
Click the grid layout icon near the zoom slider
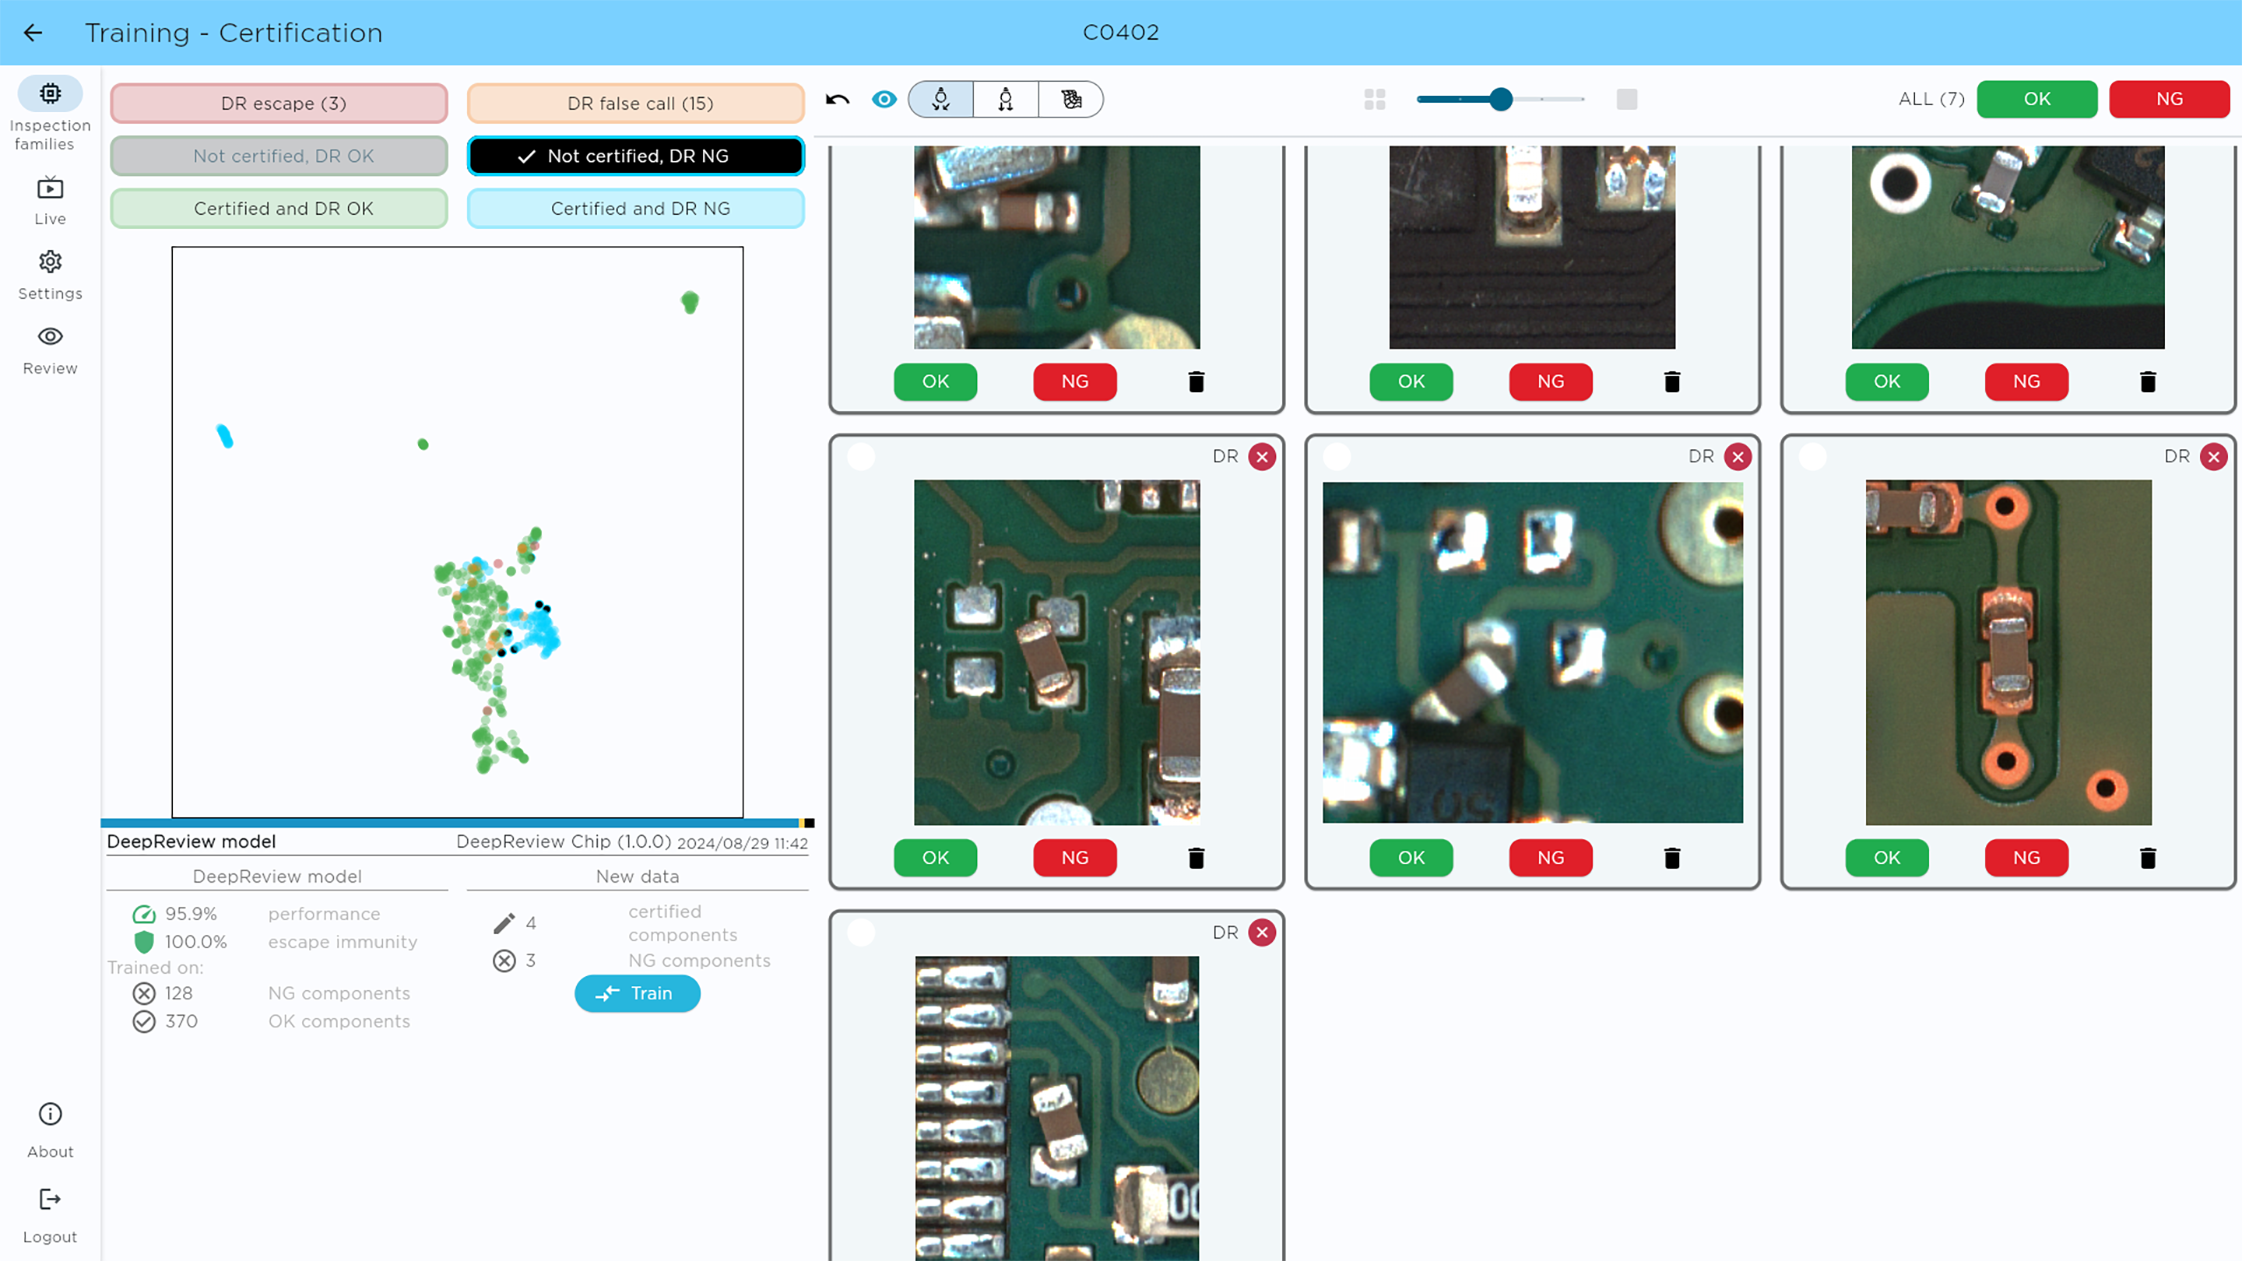[1375, 99]
